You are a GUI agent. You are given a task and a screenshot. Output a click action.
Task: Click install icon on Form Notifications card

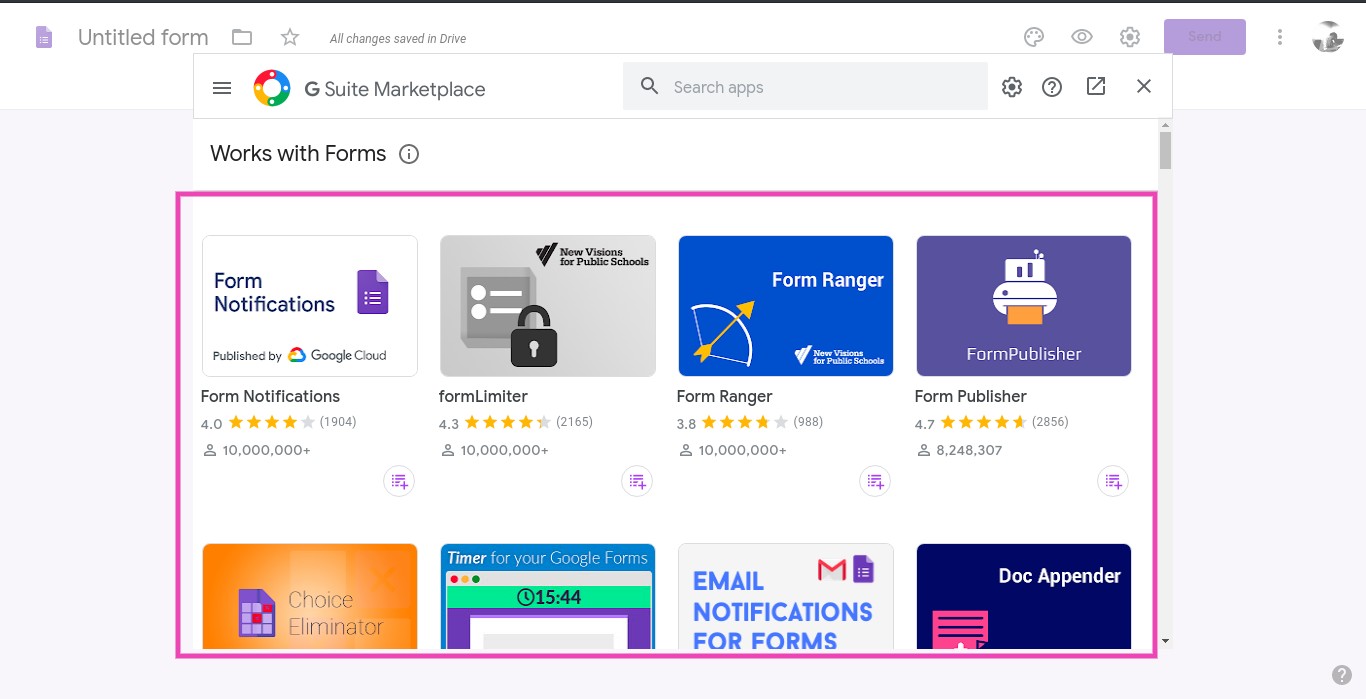pos(399,481)
